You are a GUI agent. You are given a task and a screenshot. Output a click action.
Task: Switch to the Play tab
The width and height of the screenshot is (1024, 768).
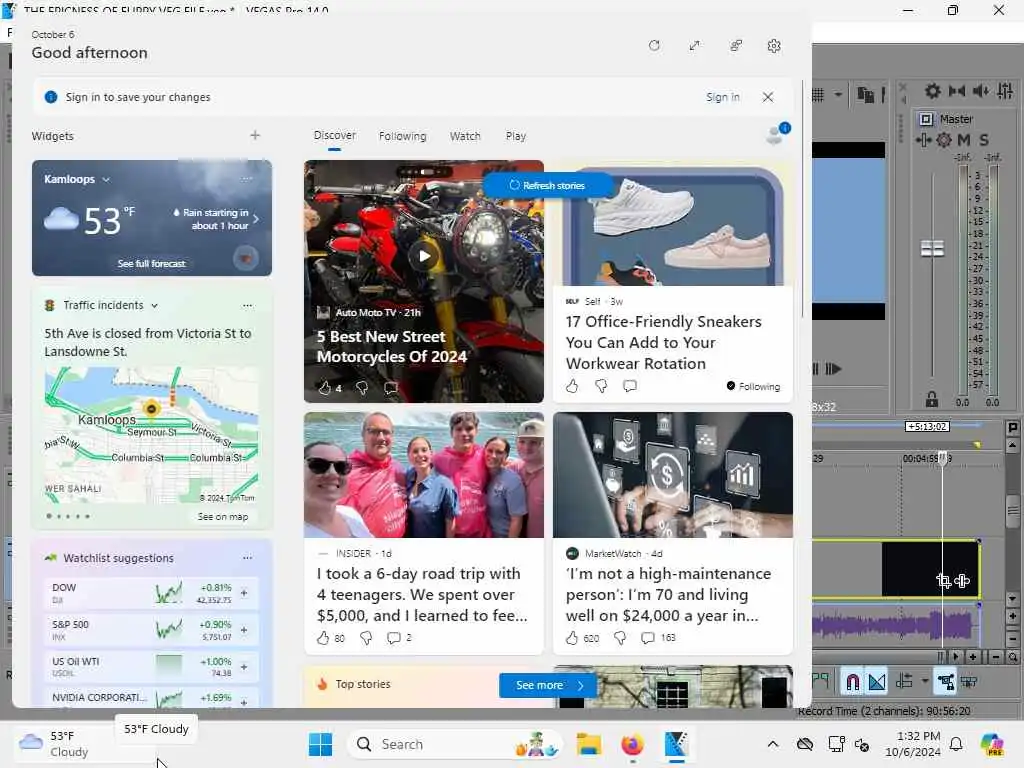coord(515,136)
